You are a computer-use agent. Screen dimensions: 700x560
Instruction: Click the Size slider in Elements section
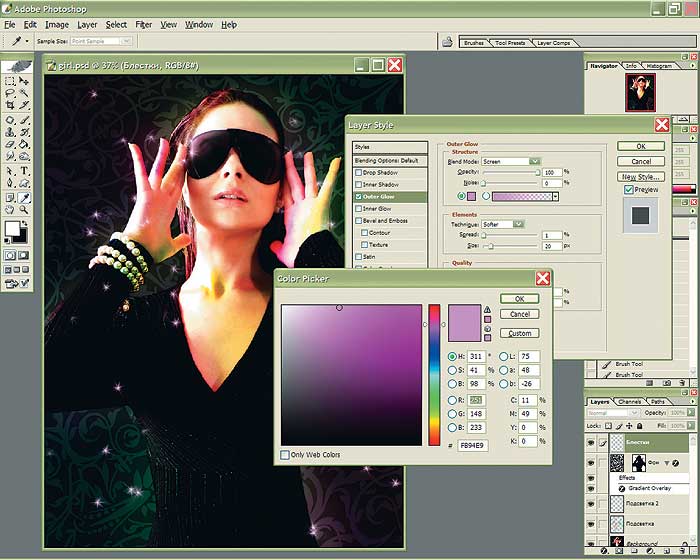pyautogui.click(x=510, y=246)
